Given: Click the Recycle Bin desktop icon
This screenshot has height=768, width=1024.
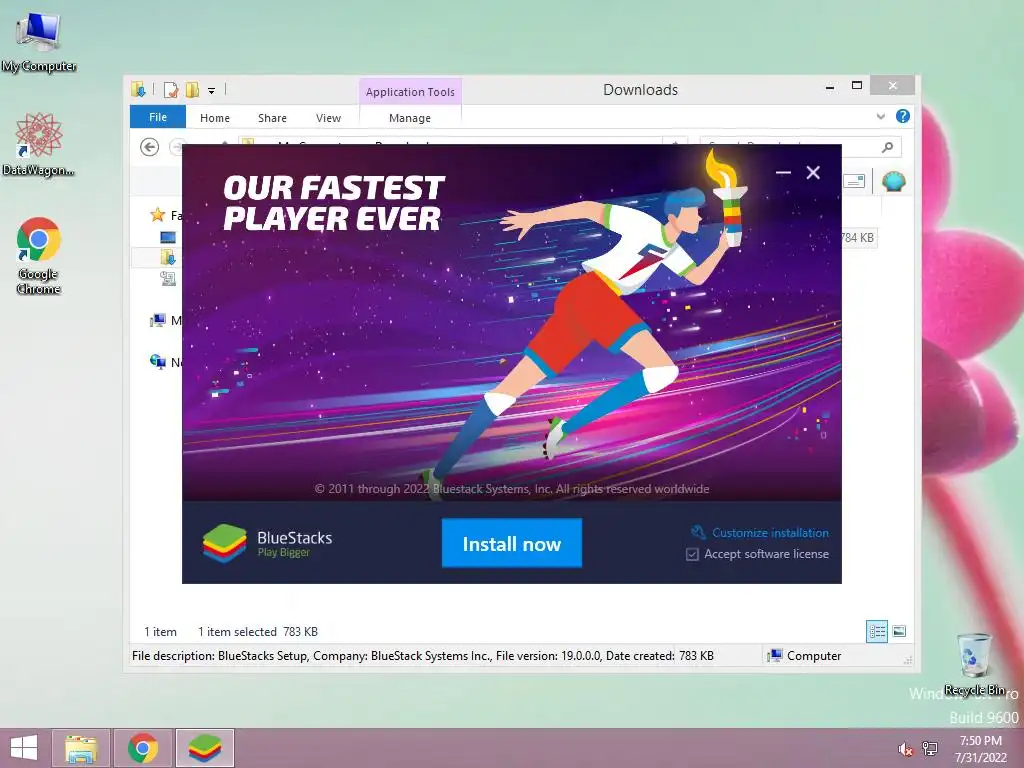Looking at the screenshot, I should [x=974, y=664].
